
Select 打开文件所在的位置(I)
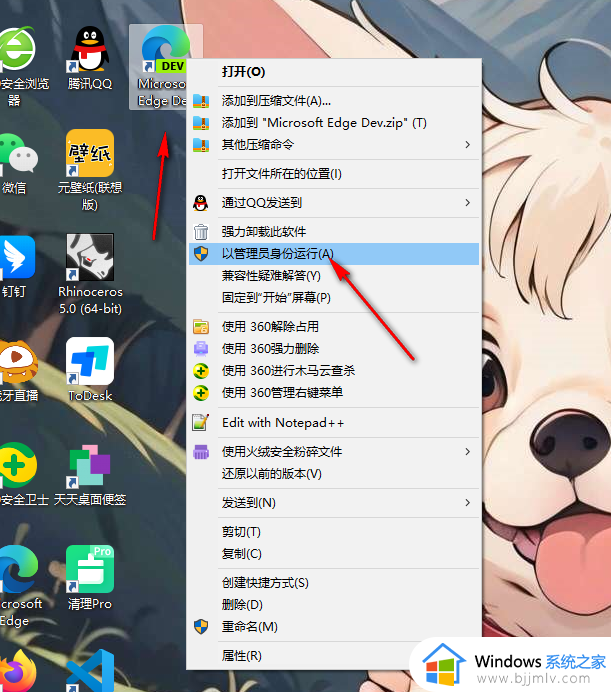tap(334, 174)
